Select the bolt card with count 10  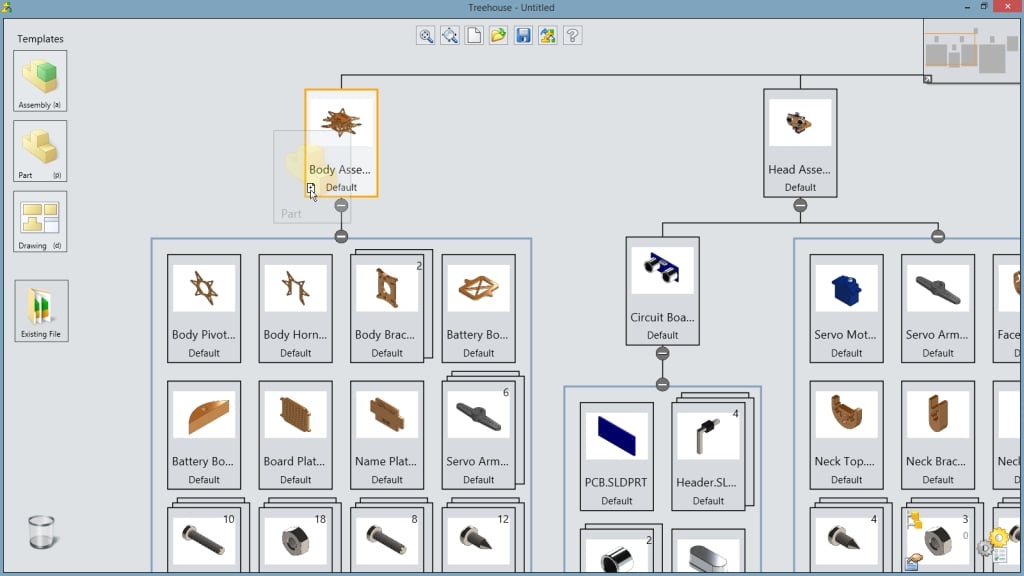point(204,541)
